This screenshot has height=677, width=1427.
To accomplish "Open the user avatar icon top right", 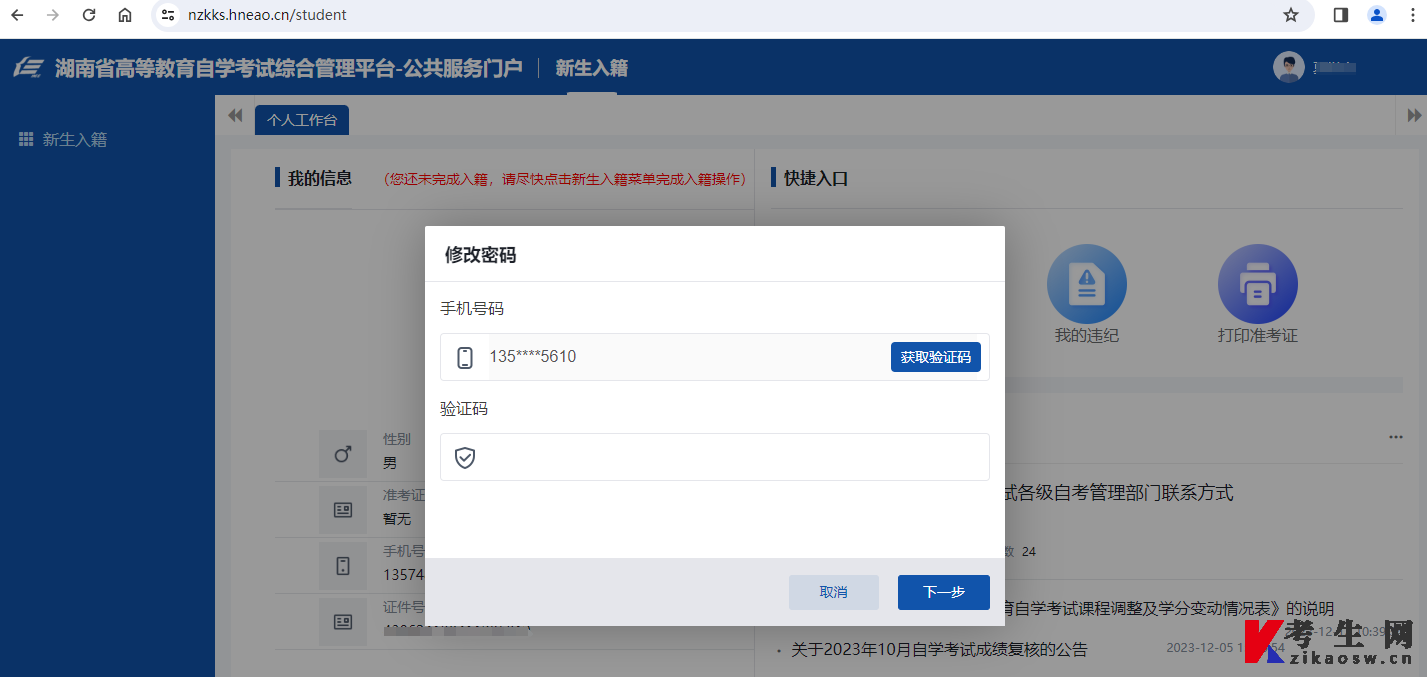I will 1288,66.
